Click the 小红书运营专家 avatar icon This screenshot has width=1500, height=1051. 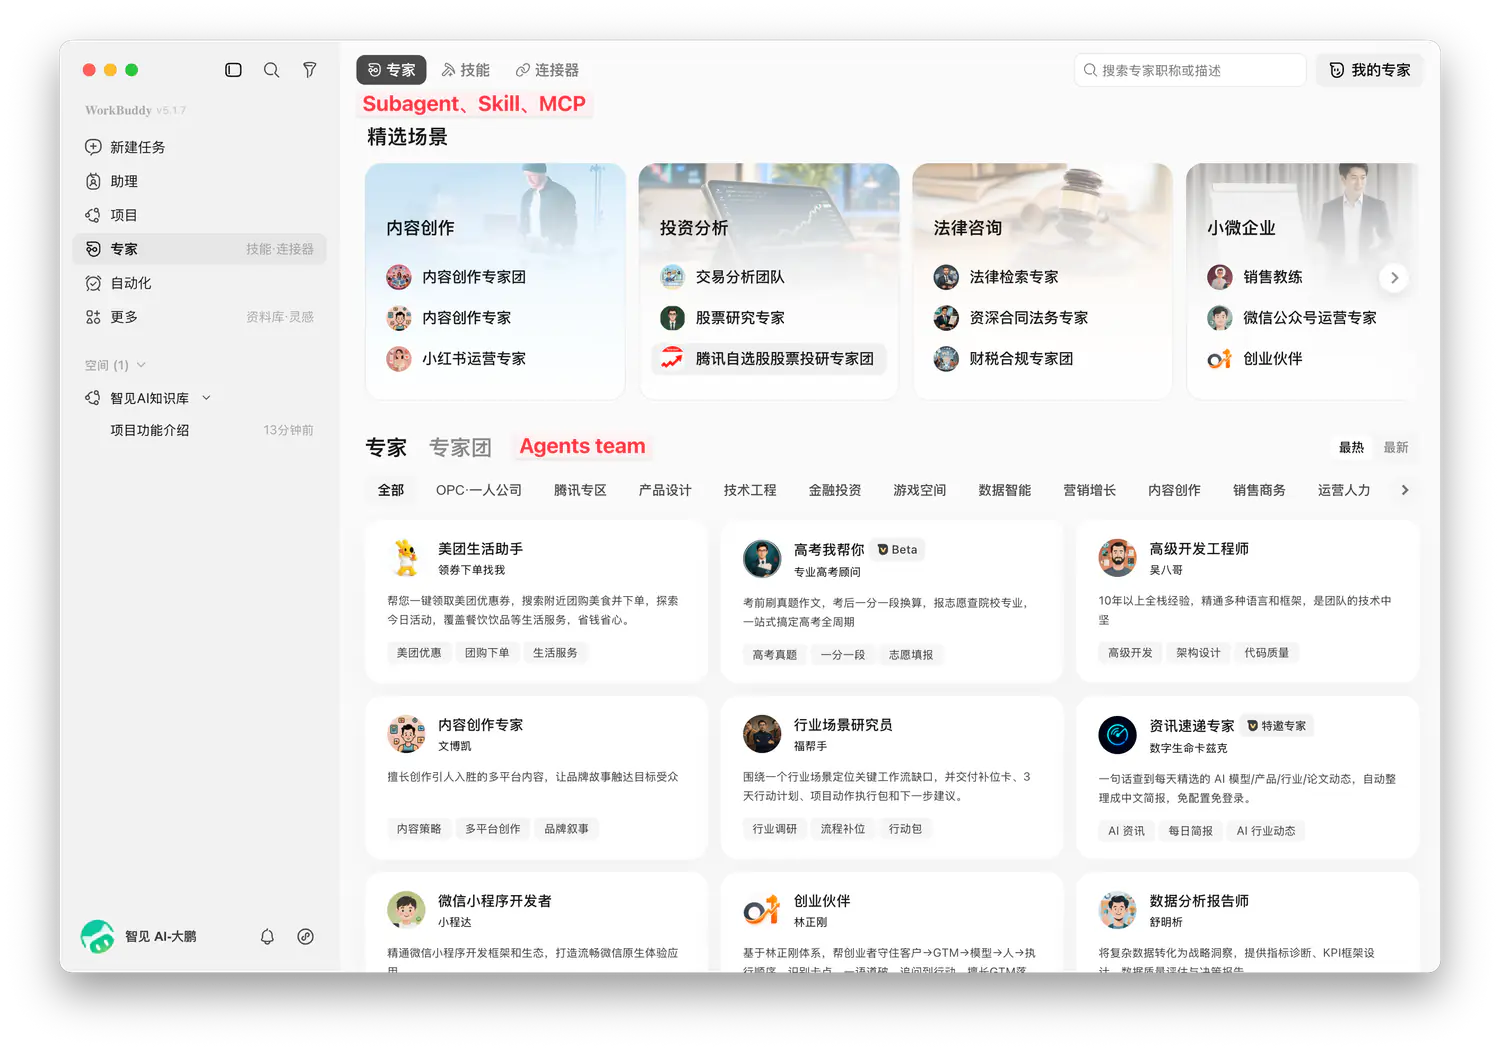point(399,359)
